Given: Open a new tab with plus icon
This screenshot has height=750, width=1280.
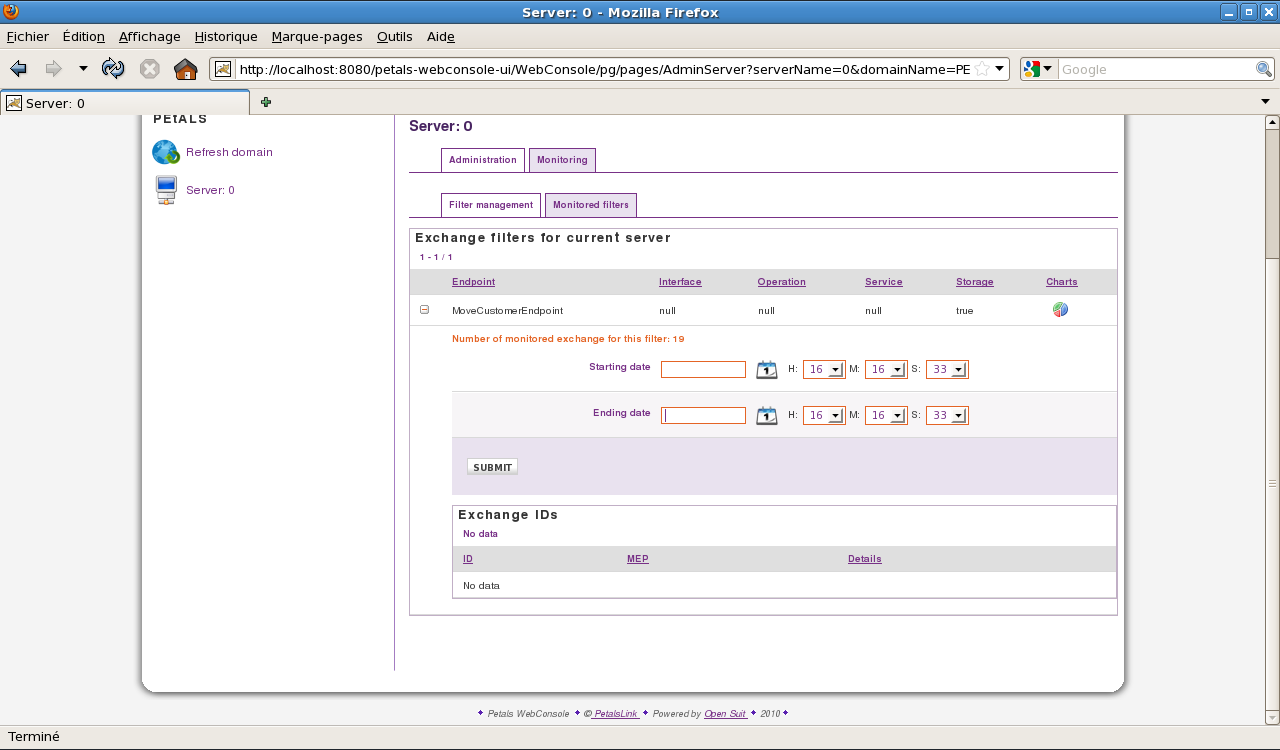Looking at the screenshot, I should pos(266,102).
